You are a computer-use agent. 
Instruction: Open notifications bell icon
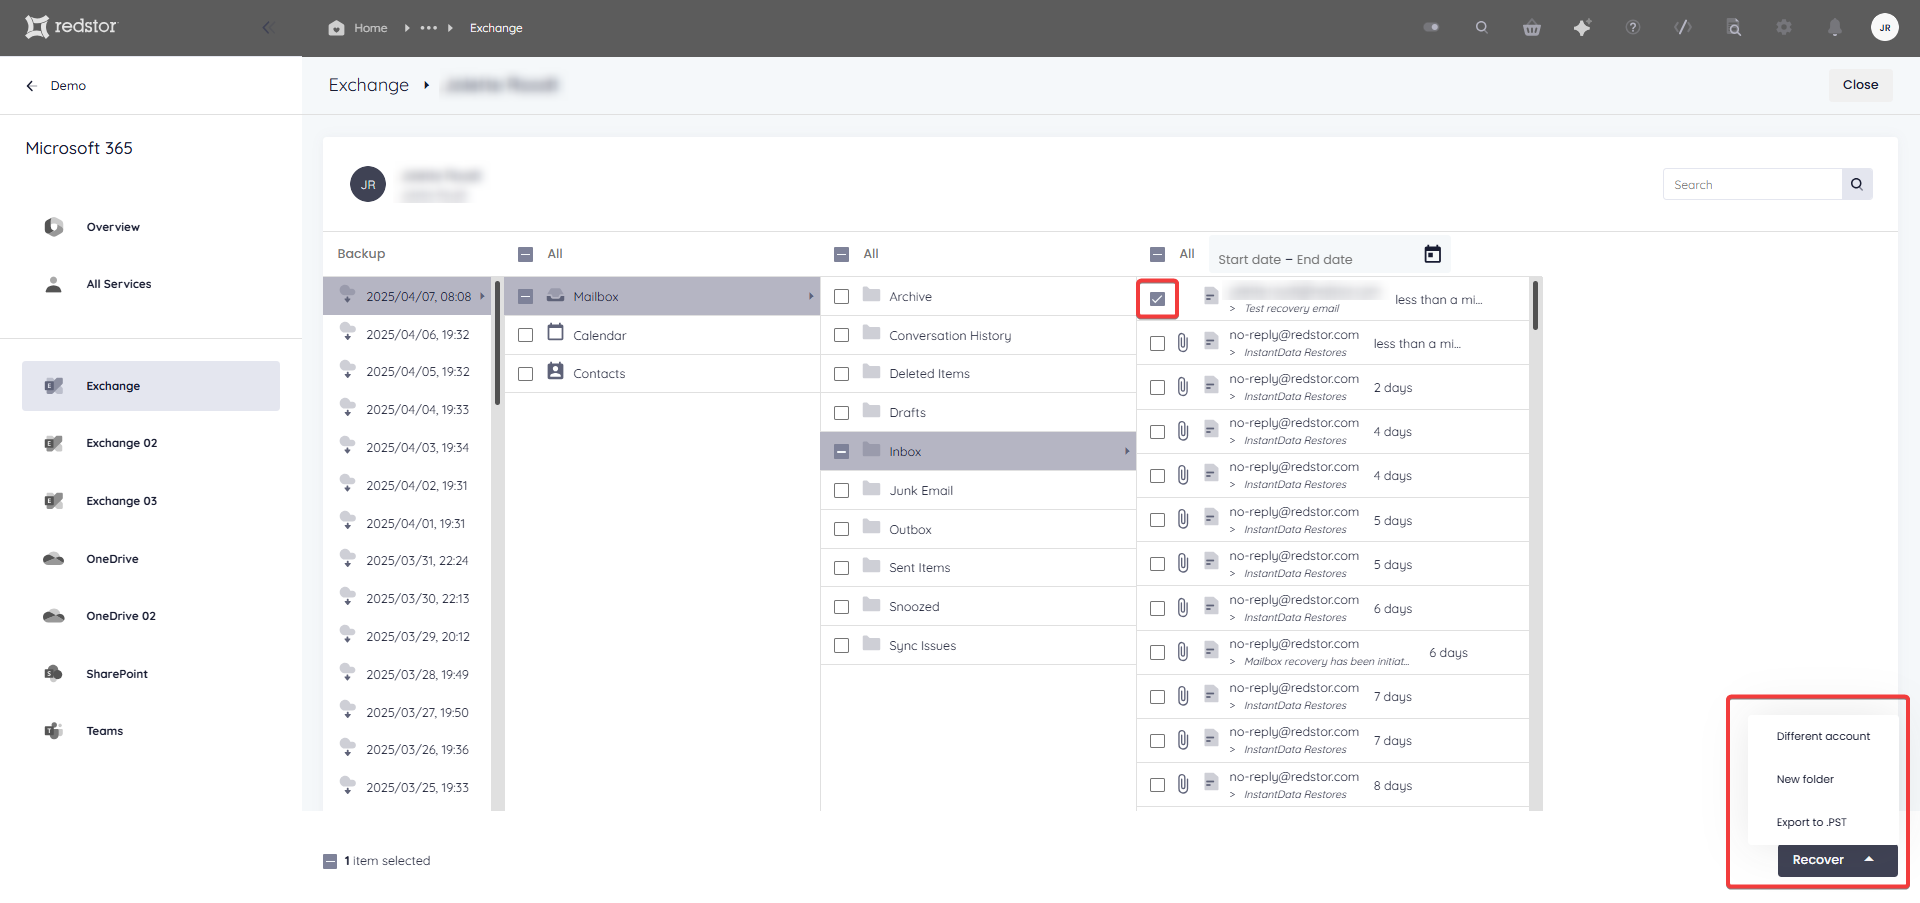[x=1835, y=28]
